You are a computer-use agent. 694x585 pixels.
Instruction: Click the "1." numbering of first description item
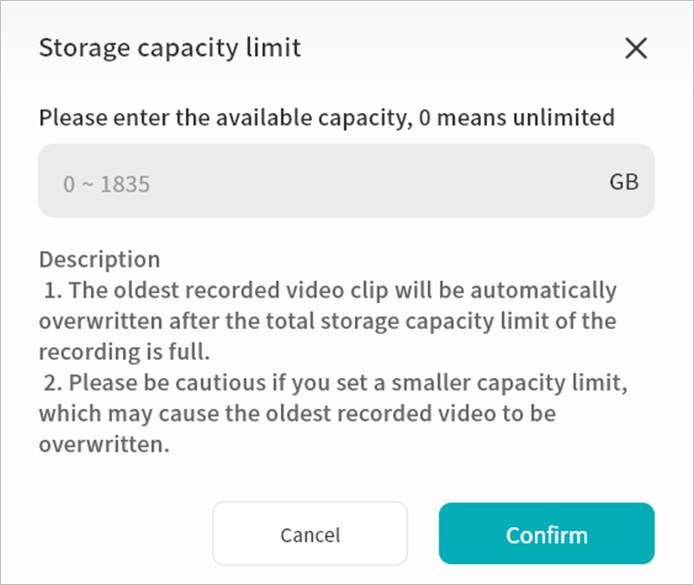[x=50, y=291]
